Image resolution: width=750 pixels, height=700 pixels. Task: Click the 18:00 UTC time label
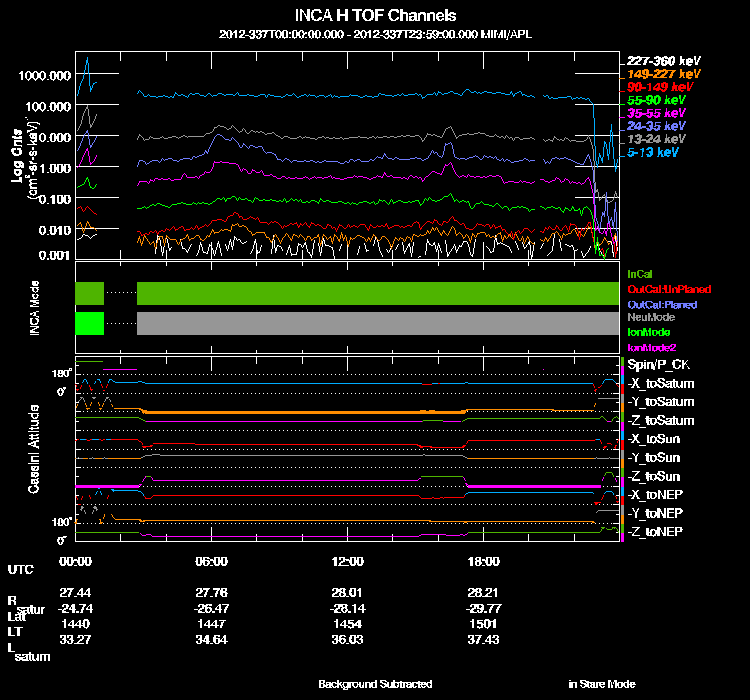pos(483,561)
